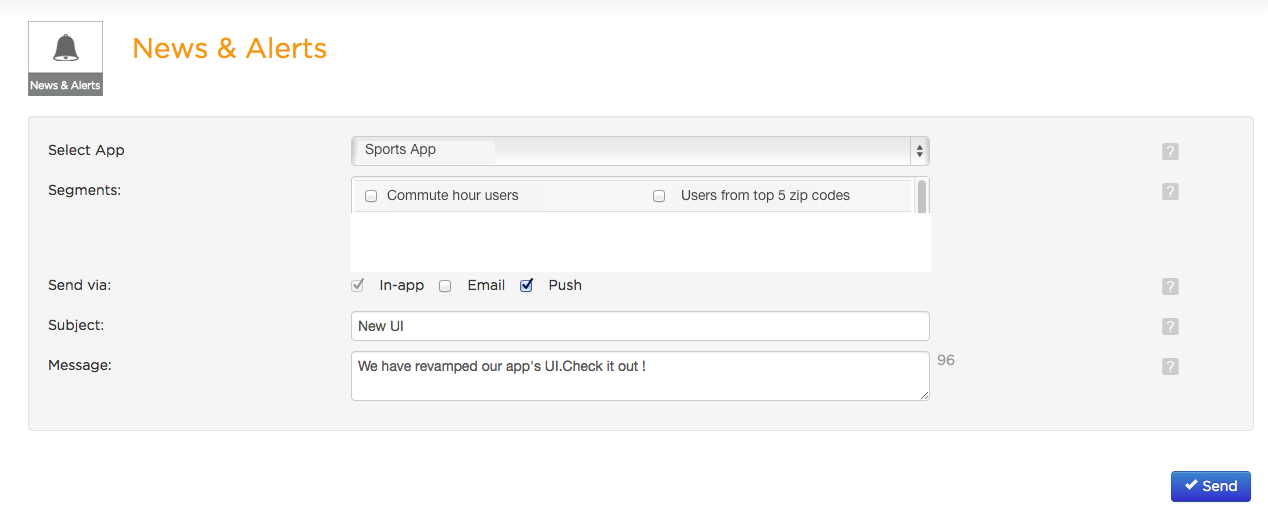Click the In-app checkbox
Viewport: 1268px width, 522px height.
[358, 286]
